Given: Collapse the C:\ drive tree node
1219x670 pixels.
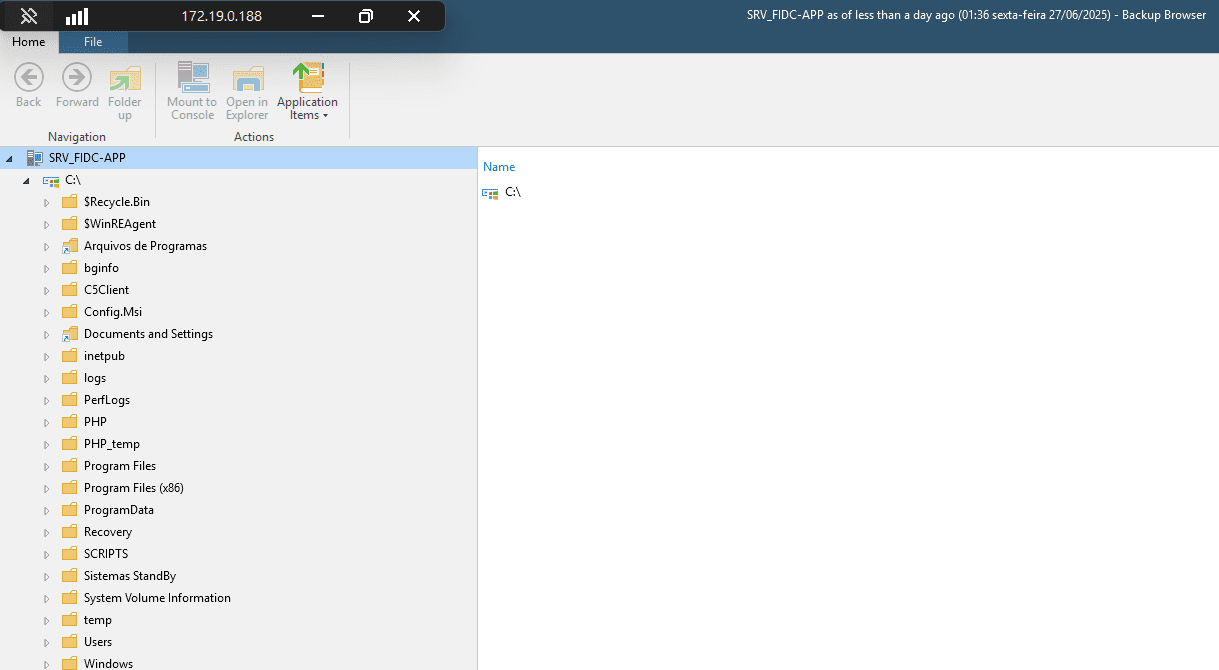Looking at the screenshot, I should [x=27, y=181].
